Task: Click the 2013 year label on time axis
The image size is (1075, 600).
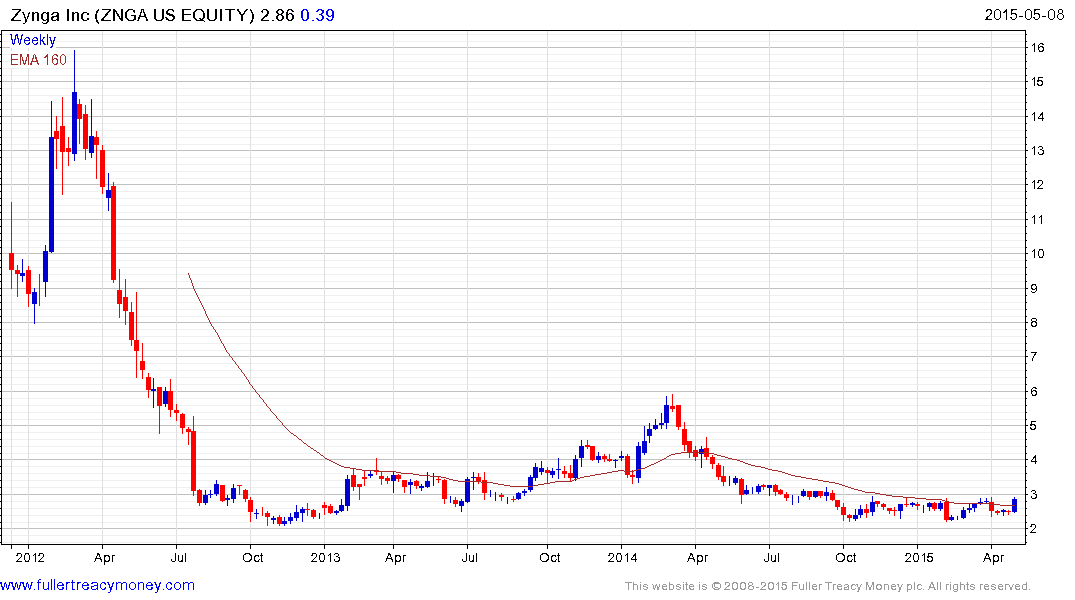Action: point(325,557)
